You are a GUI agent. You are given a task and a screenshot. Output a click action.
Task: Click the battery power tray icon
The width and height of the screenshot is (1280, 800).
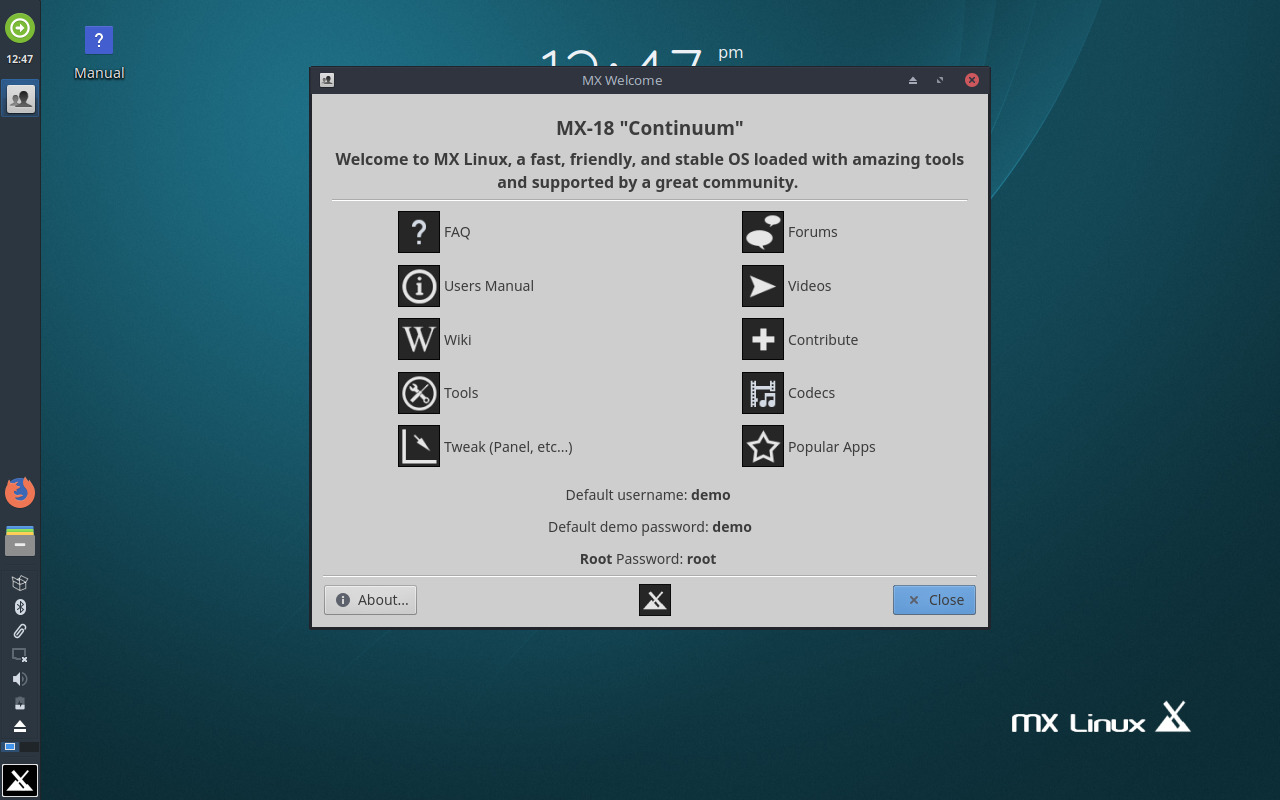[20, 703]
